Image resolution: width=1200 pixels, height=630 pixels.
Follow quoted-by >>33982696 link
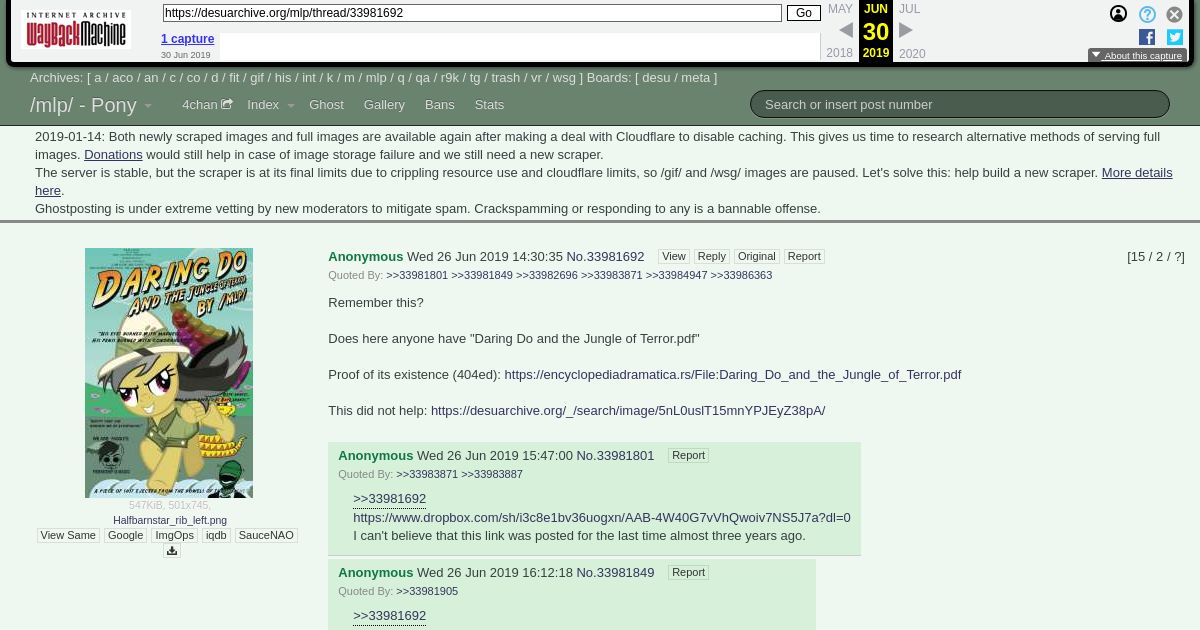tap(547, 275)
